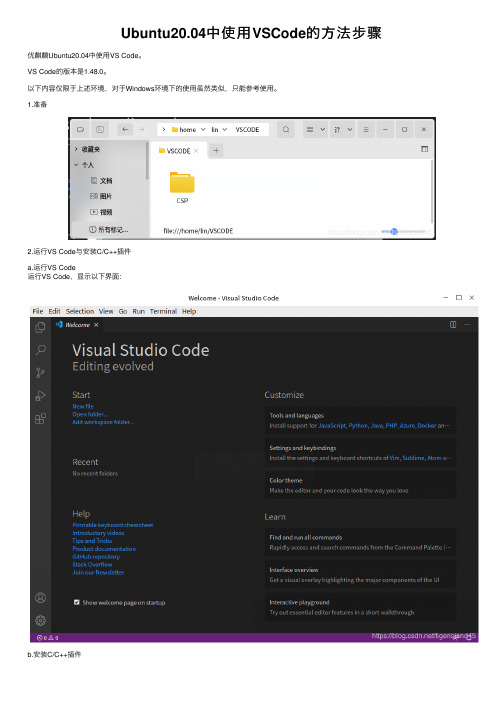Click the terminal icon in file manager toolbar
This screenshot has width=504, height=713.
100,130
